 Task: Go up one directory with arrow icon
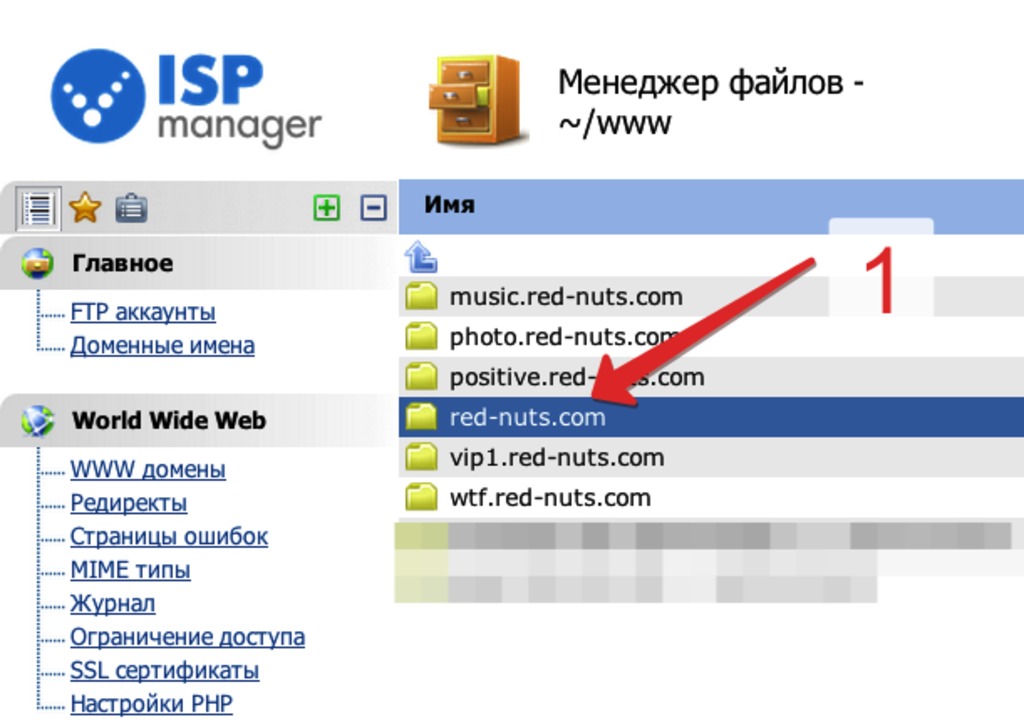click(x=421, y=256)
